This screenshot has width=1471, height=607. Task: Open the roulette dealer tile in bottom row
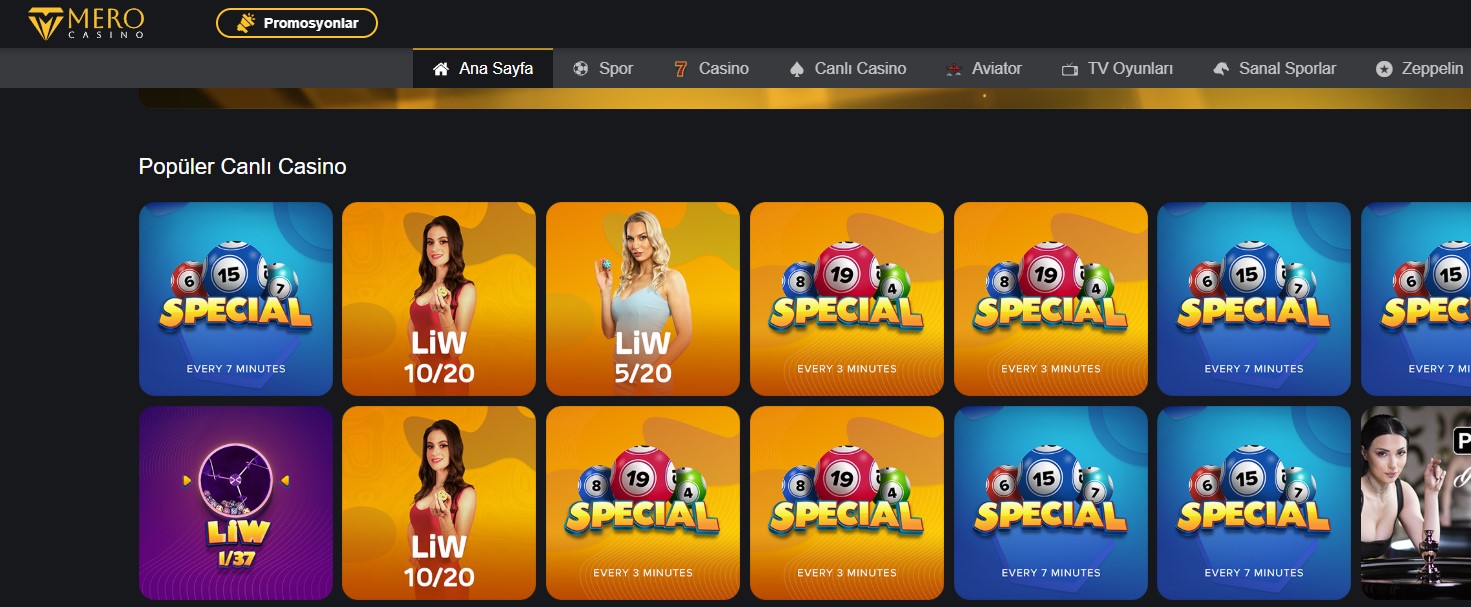(1416, 503)
